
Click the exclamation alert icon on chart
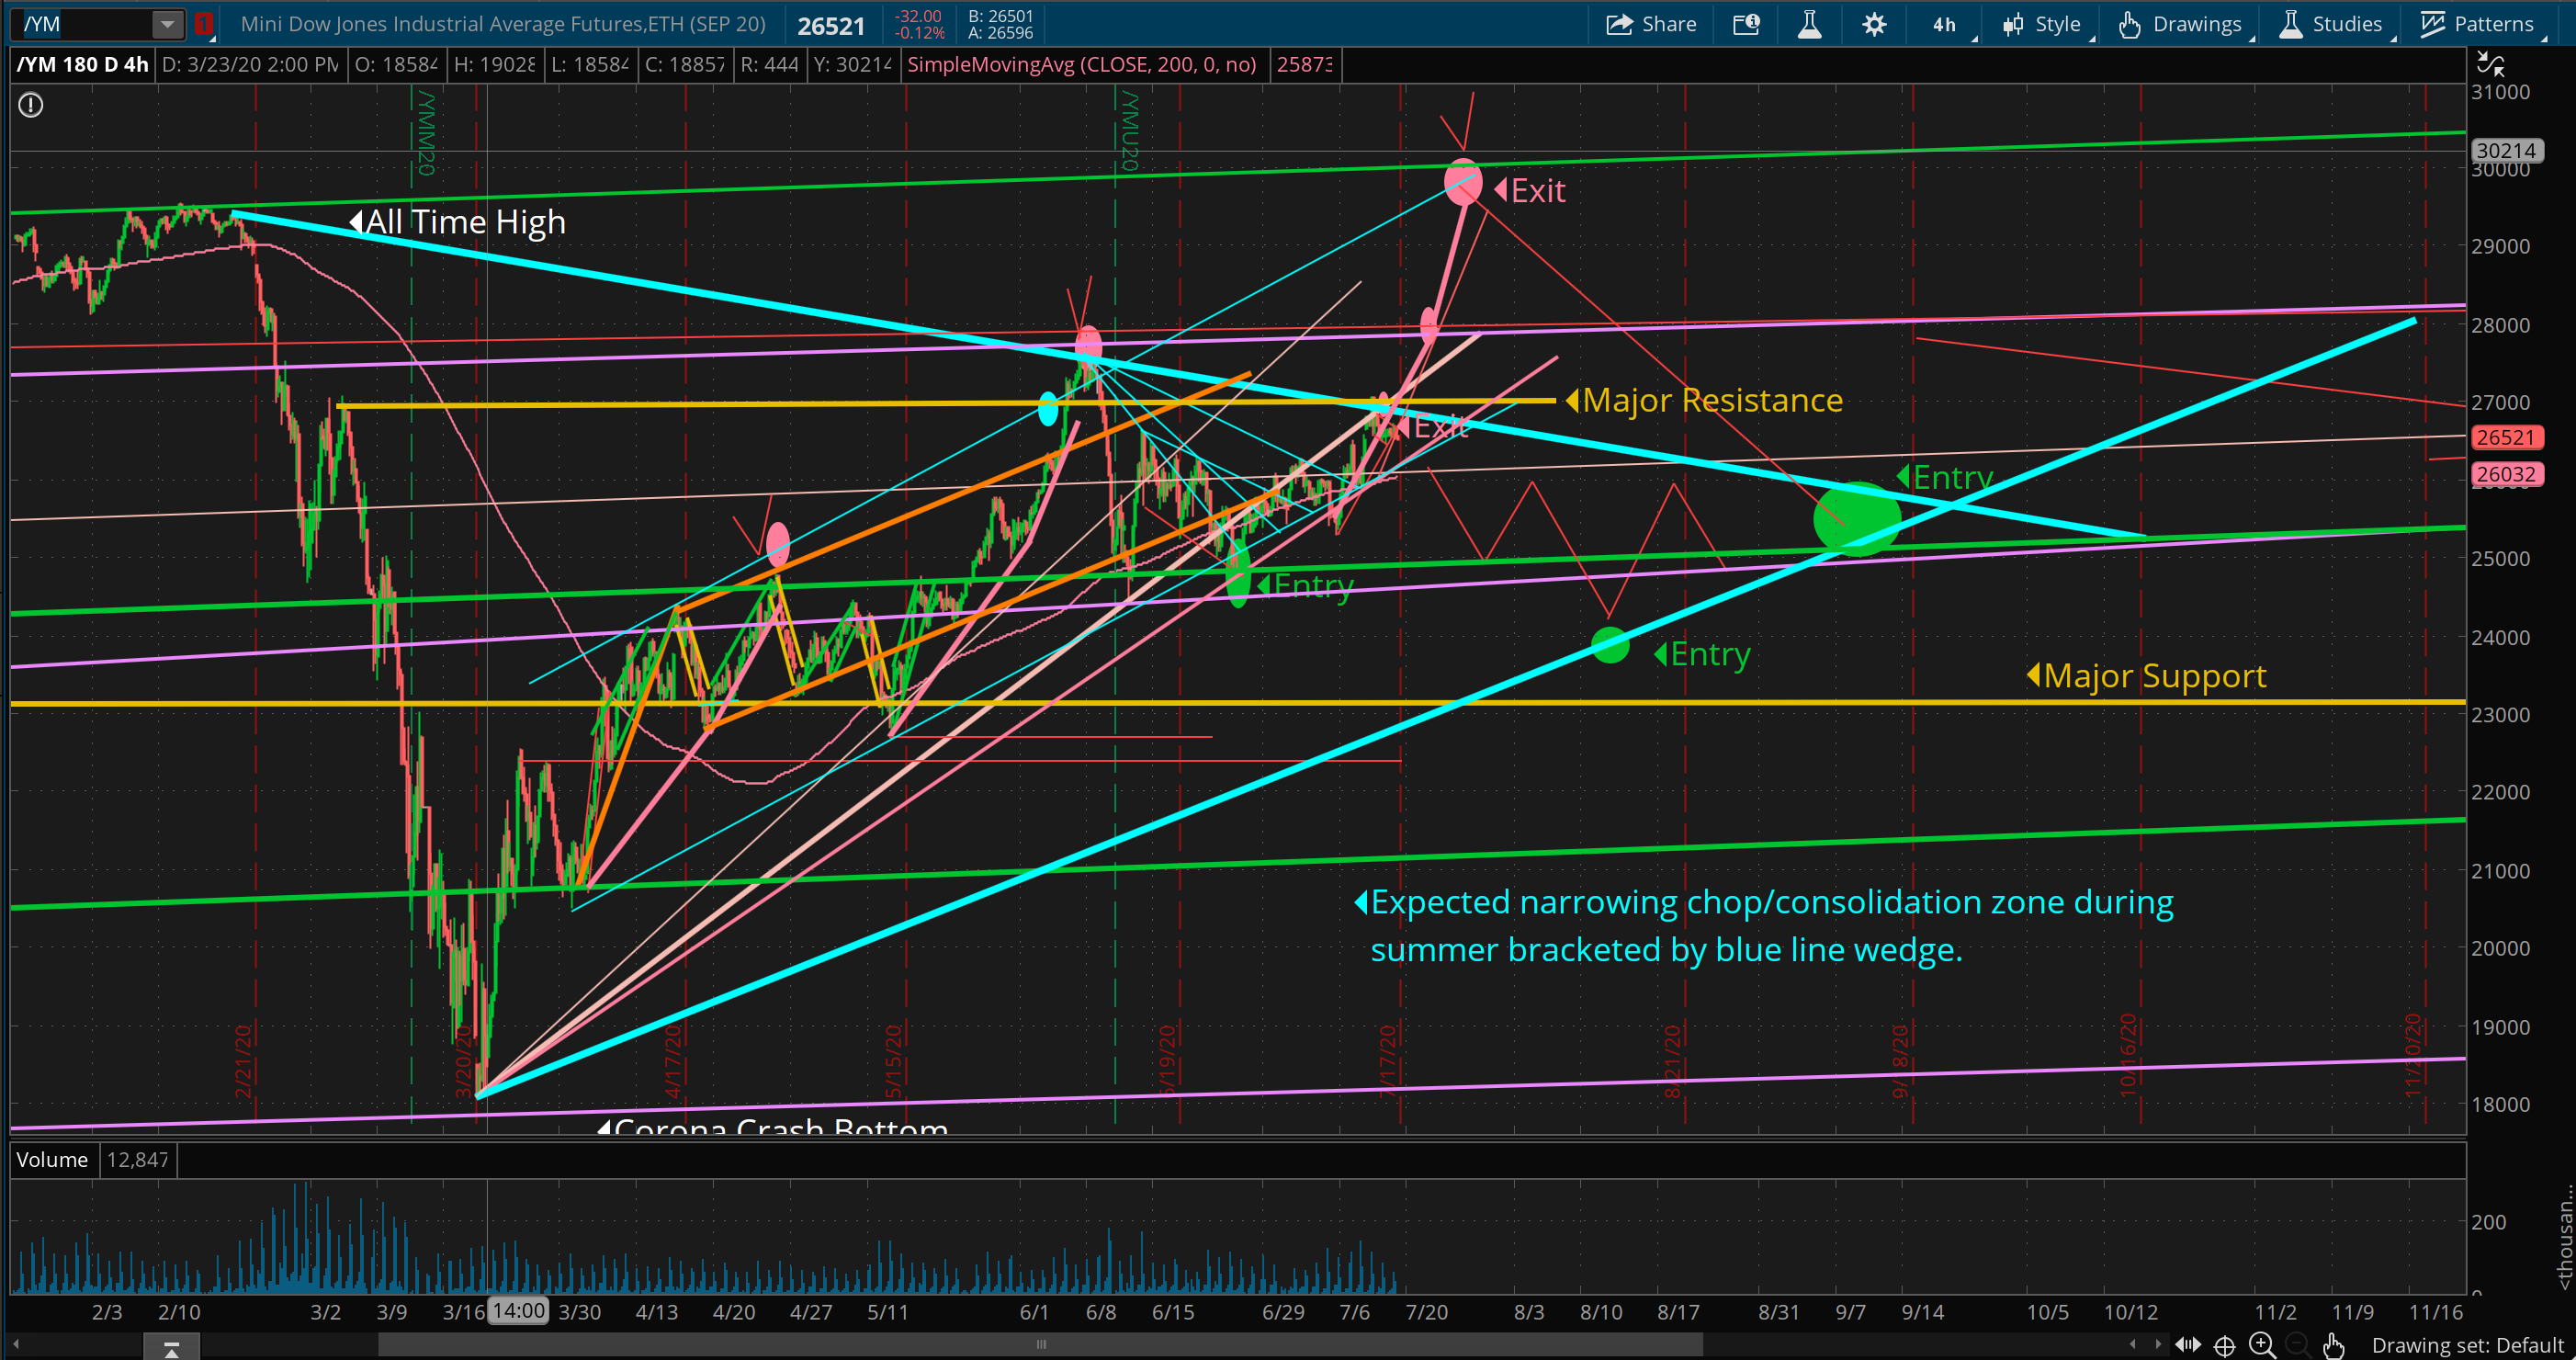[x=31, y=105]
